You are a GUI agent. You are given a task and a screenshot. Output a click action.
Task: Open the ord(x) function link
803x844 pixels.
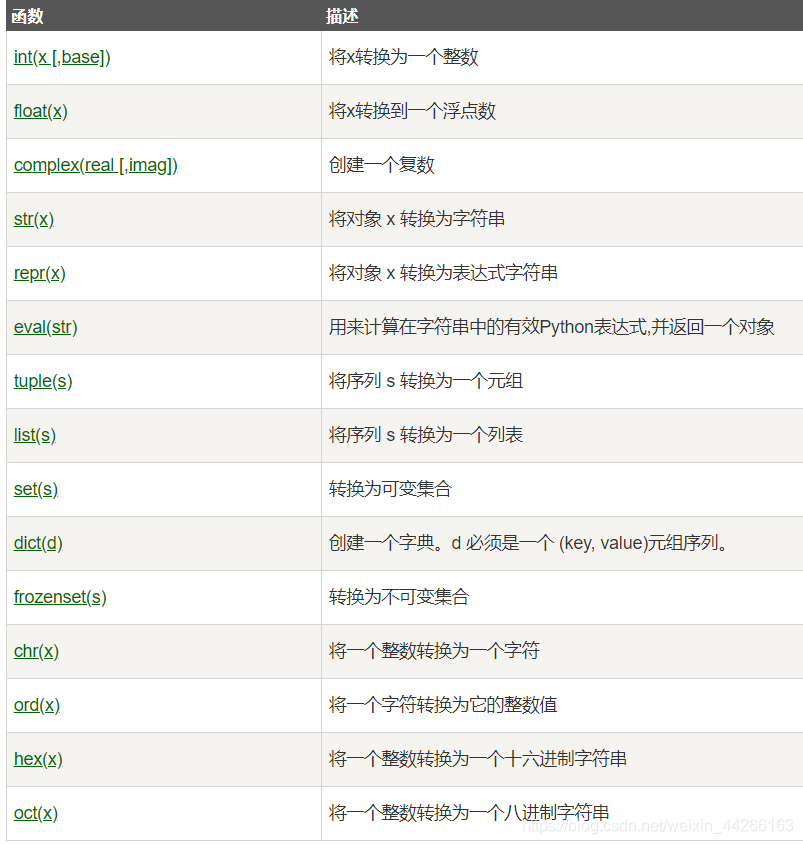37,705
